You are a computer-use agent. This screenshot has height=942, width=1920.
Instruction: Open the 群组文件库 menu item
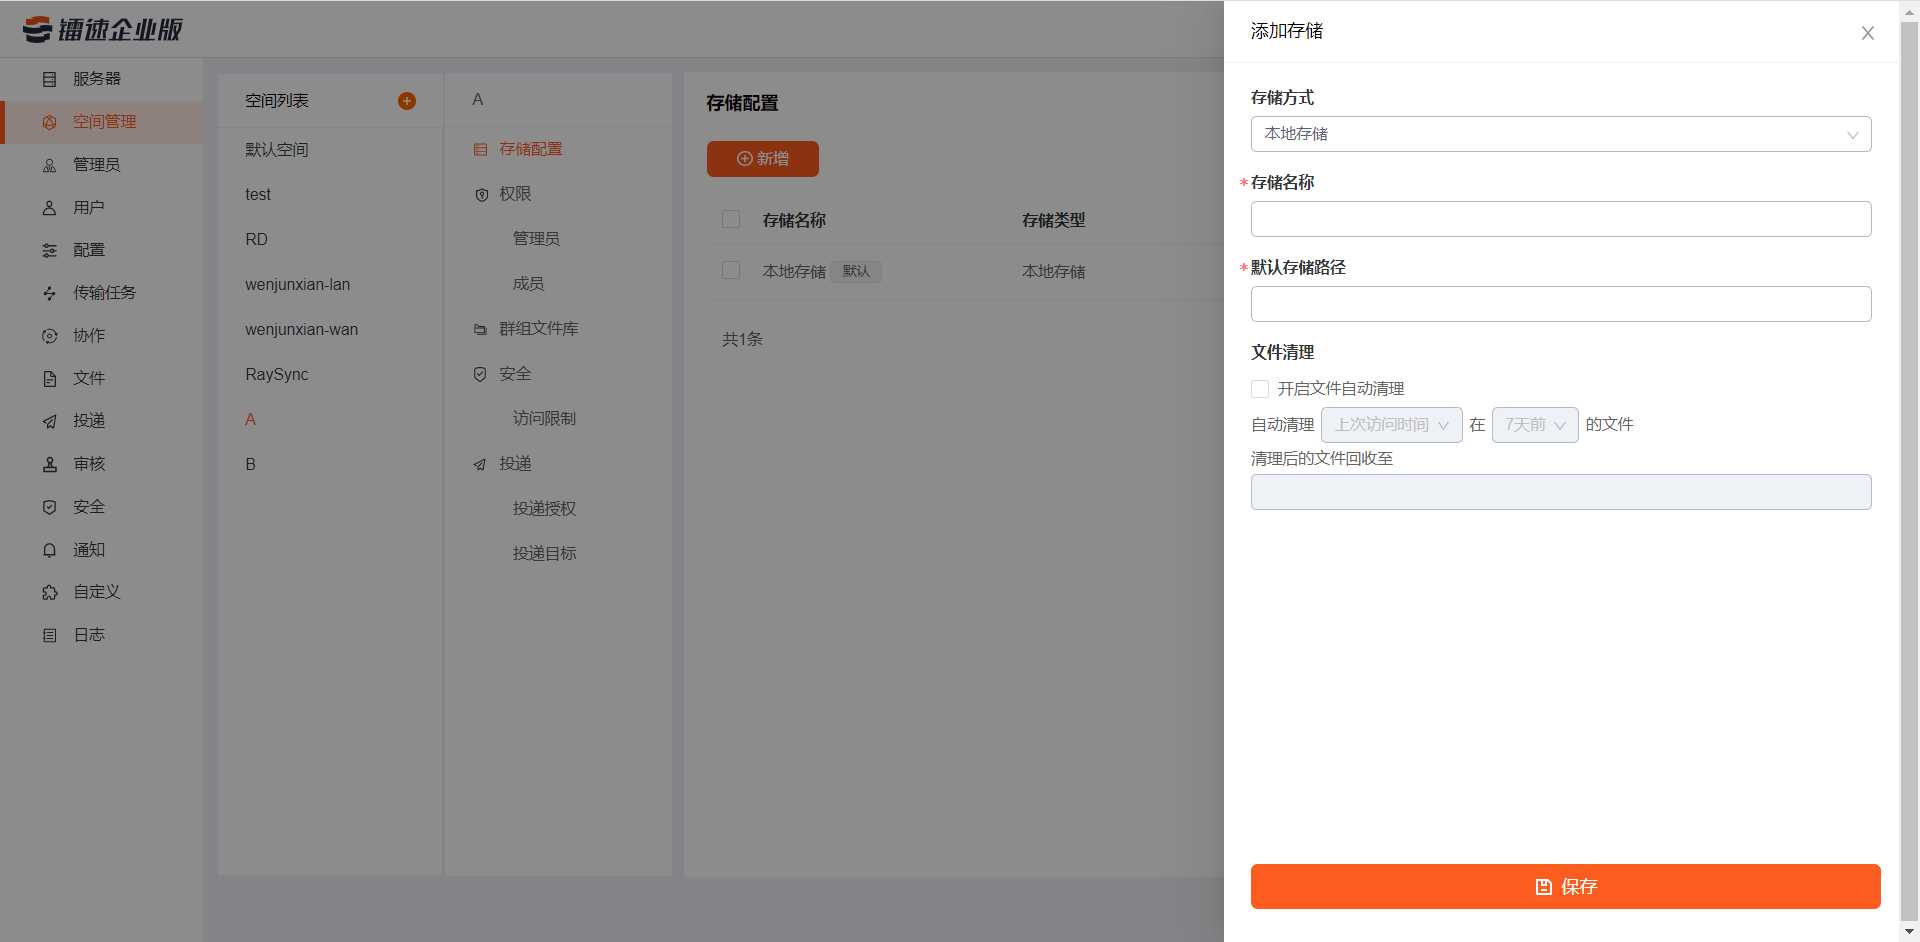click(537, 328)
